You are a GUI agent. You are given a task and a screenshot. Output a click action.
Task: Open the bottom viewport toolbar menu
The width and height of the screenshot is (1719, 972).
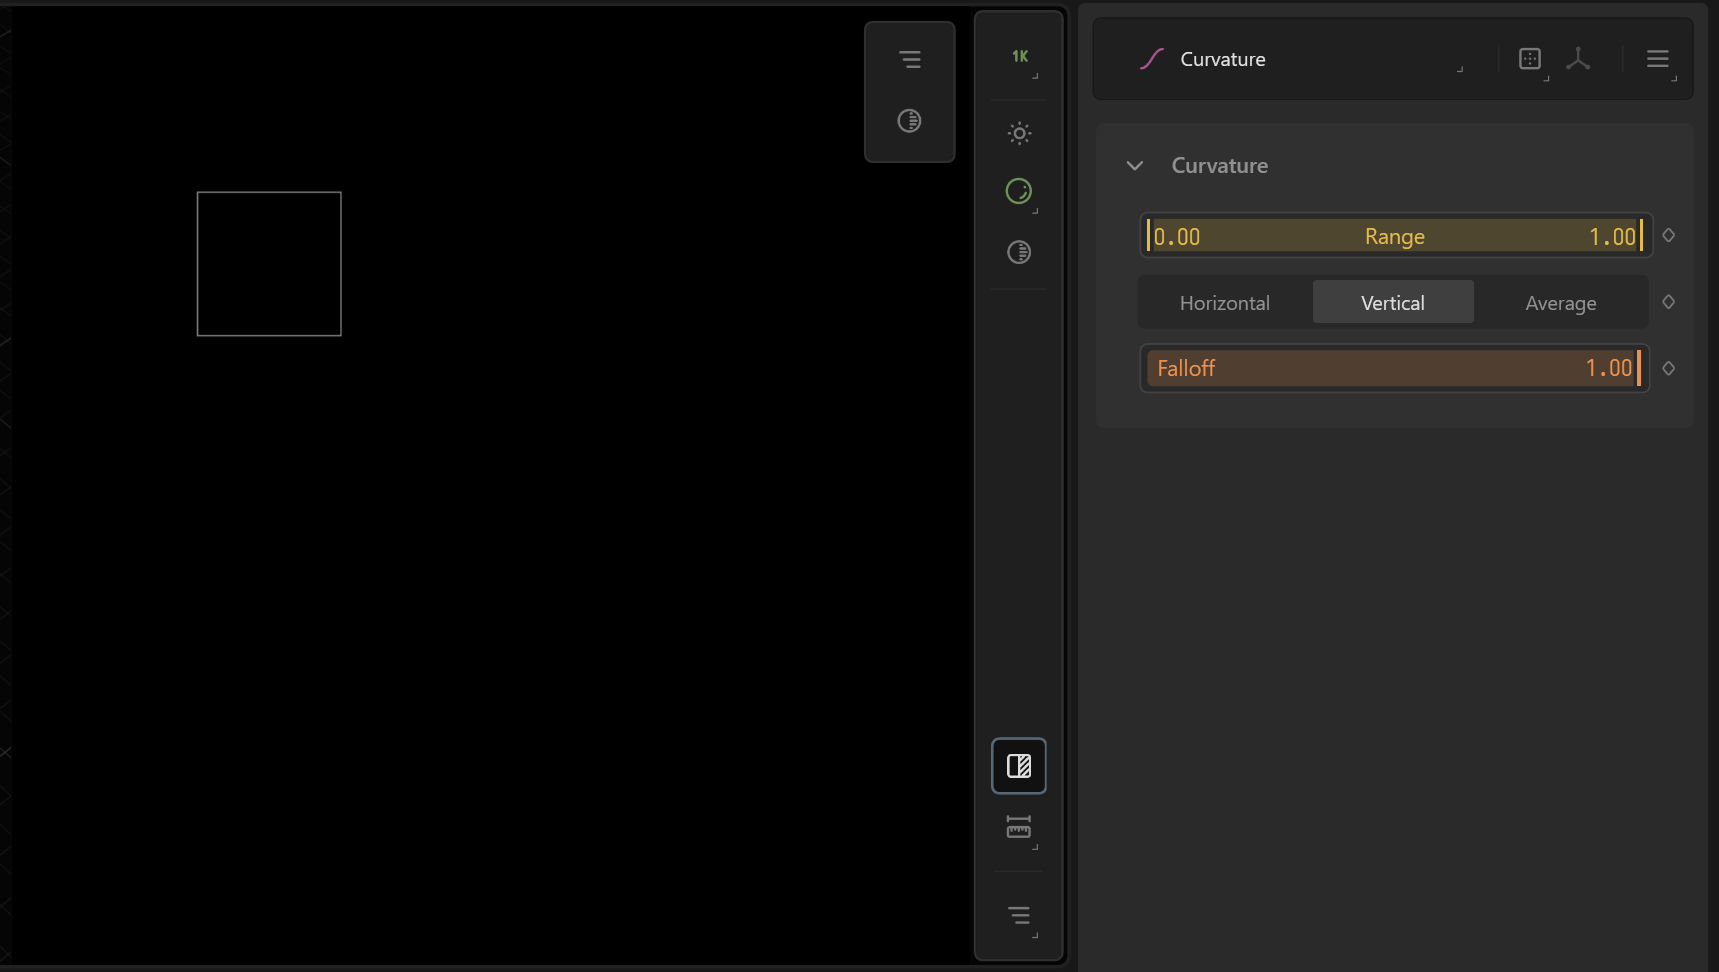tap(1018, 915)
